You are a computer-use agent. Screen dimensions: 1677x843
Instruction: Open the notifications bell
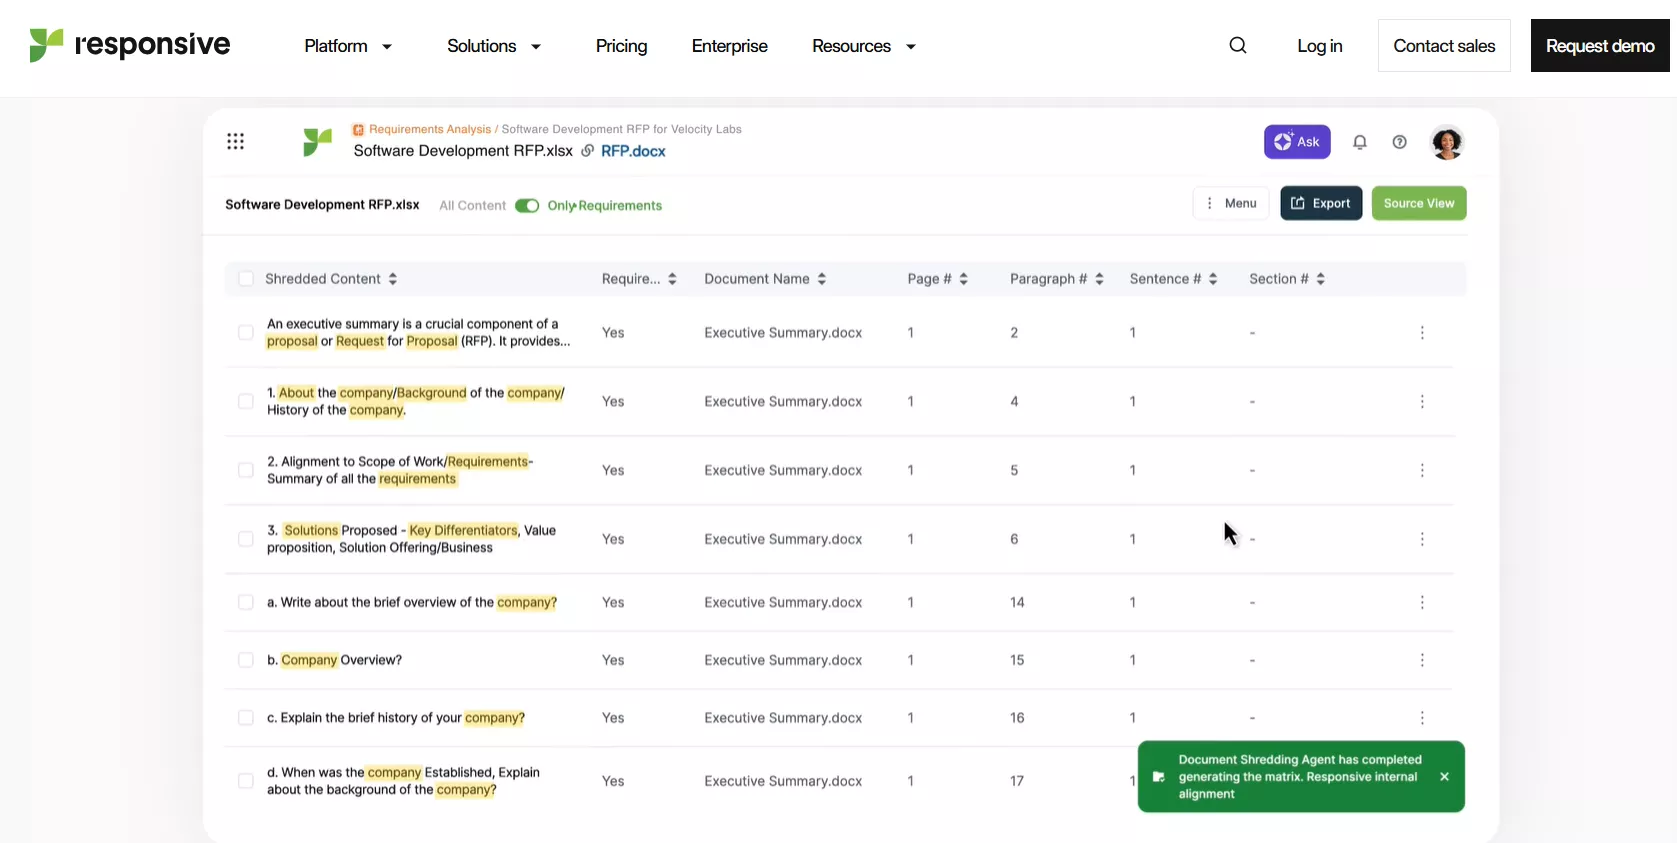click(x=1359, y=142)
